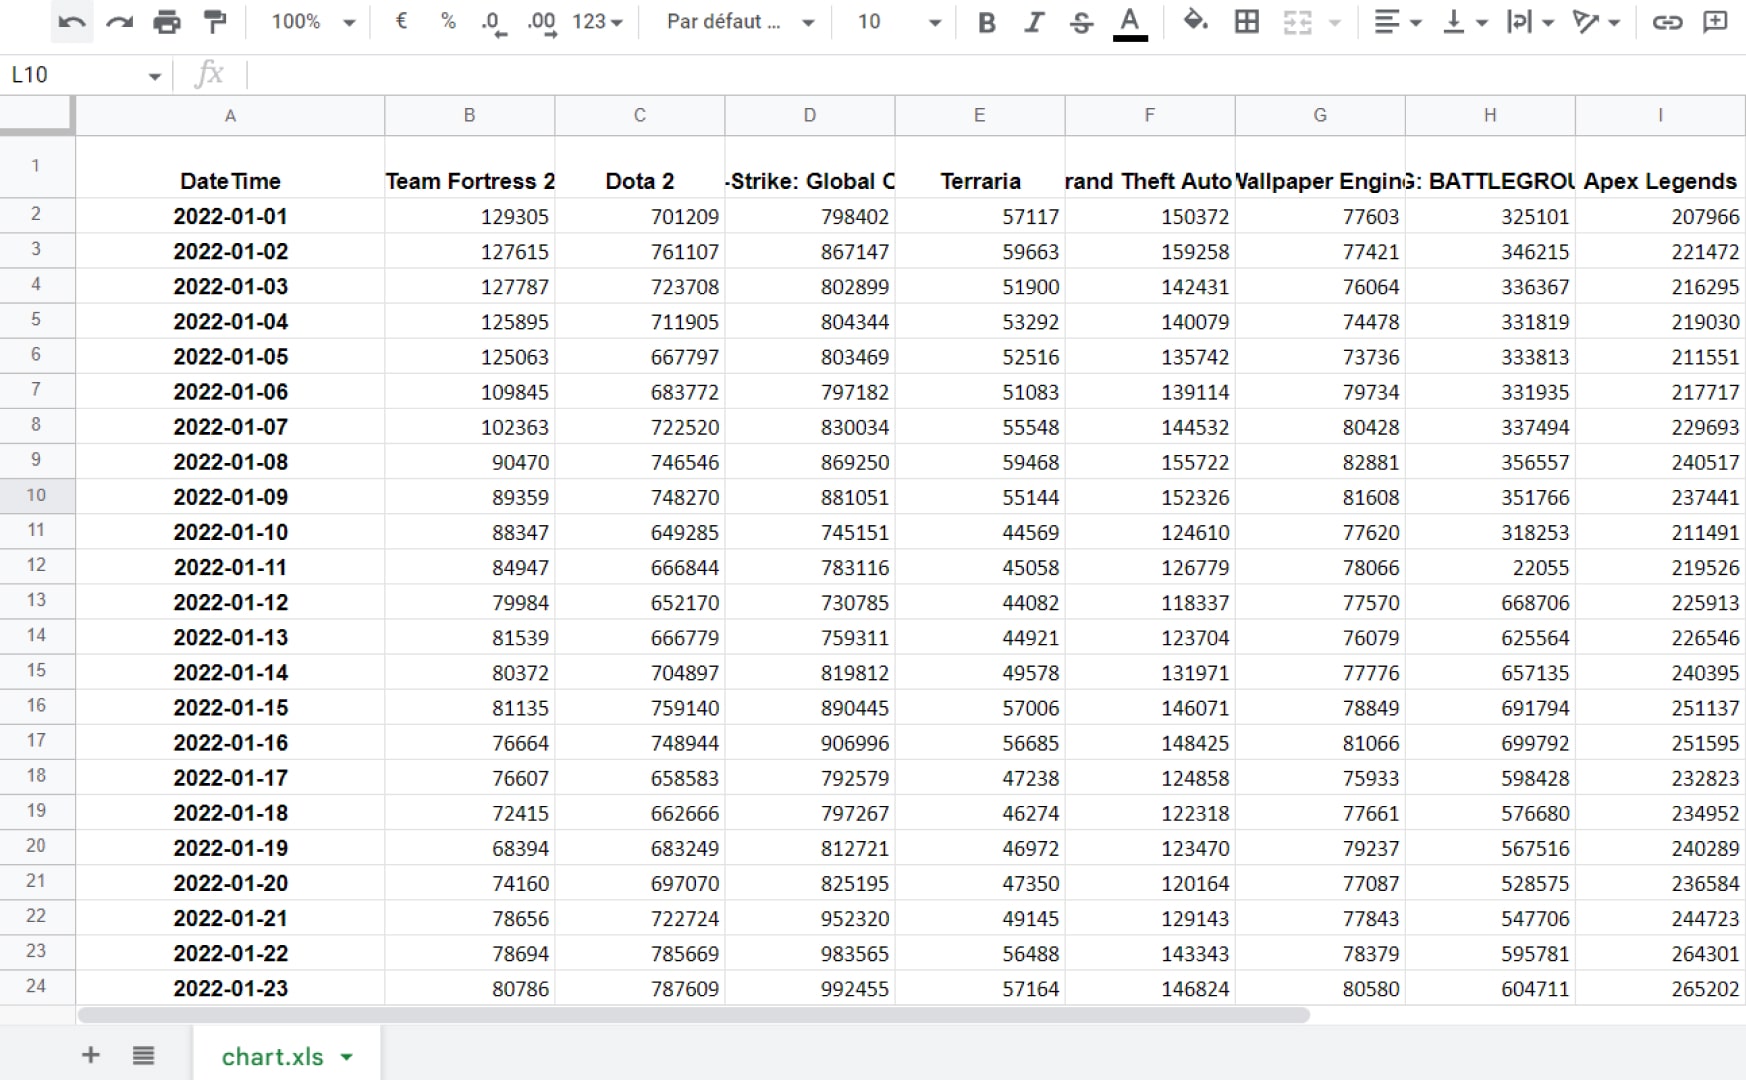Open the L10 name box dropdown arrow
Image resolution: width=1746 pixels, height=1080 pixels.
pyautogui.click(x=154, y=76)
